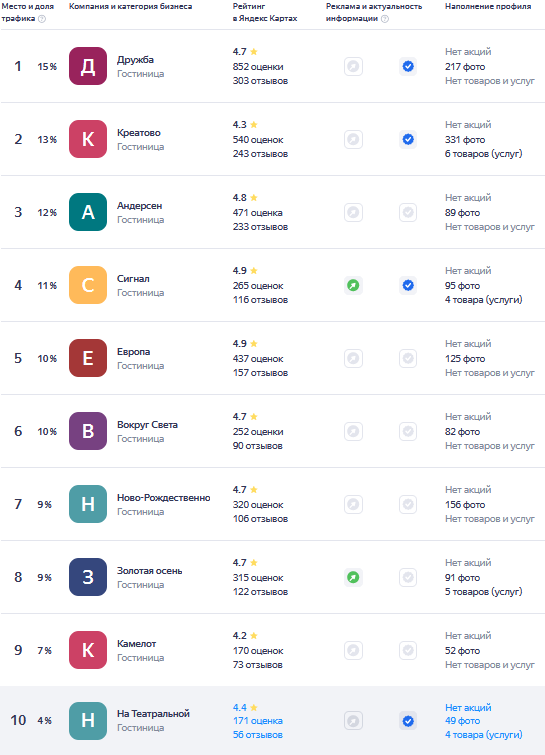Click the grey advertising icon for Камелот
This screenshot has height=755, width=545.
pyautogui.click(x=353, y=651)
